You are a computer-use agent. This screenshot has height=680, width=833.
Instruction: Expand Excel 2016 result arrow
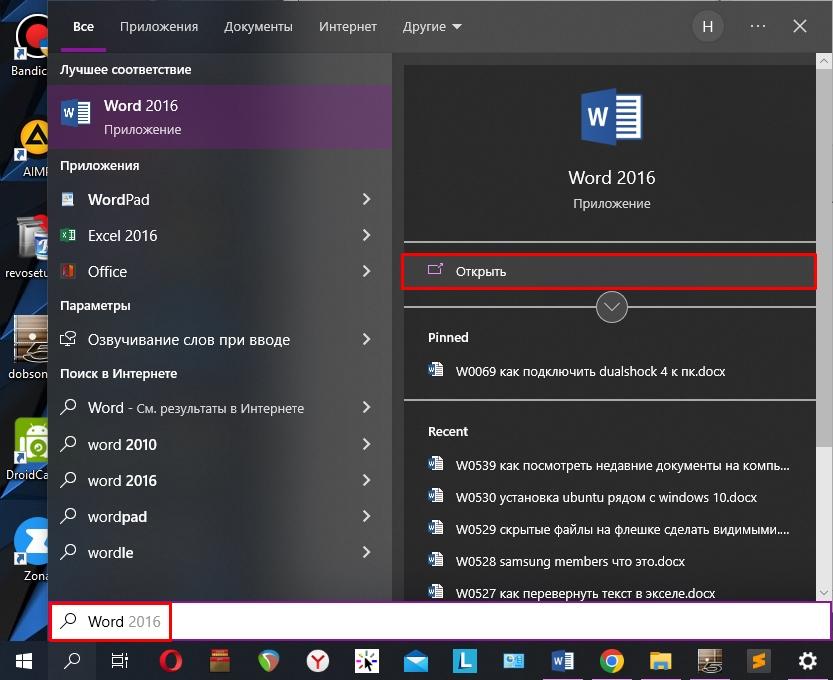(x=367, y=235)
